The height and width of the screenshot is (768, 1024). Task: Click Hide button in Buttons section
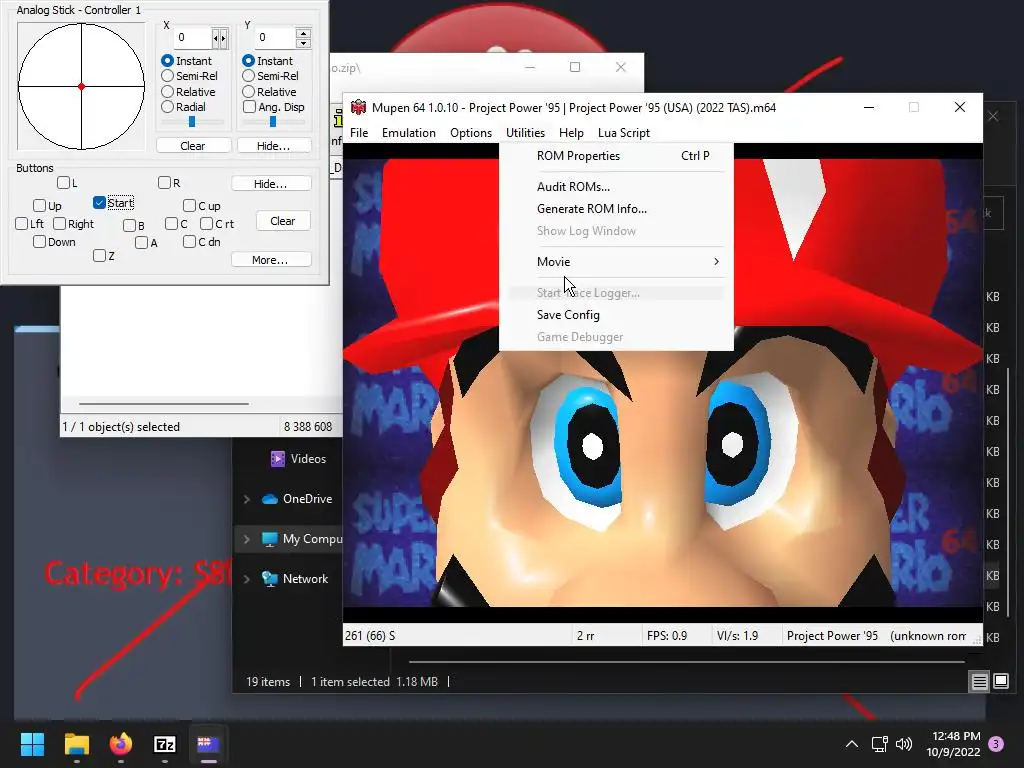270,184
